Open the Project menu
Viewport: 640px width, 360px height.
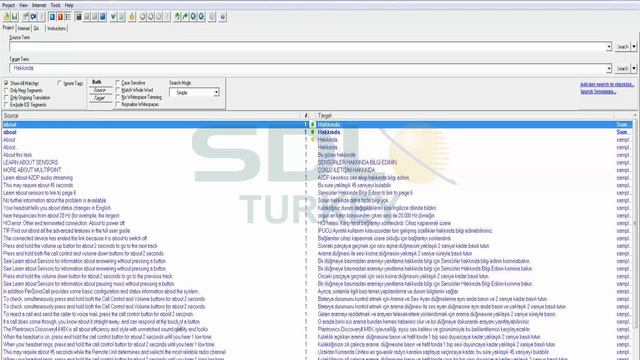[x=8, y=5]
